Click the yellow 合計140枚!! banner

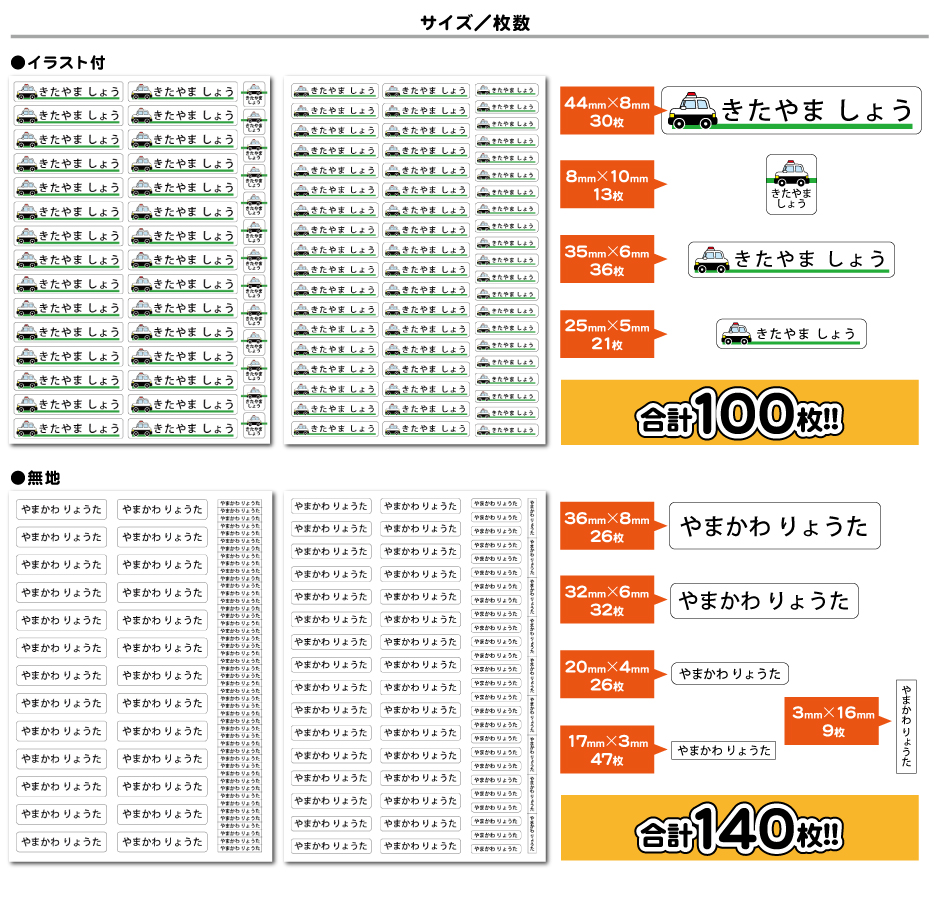click(x=739, y=828)
